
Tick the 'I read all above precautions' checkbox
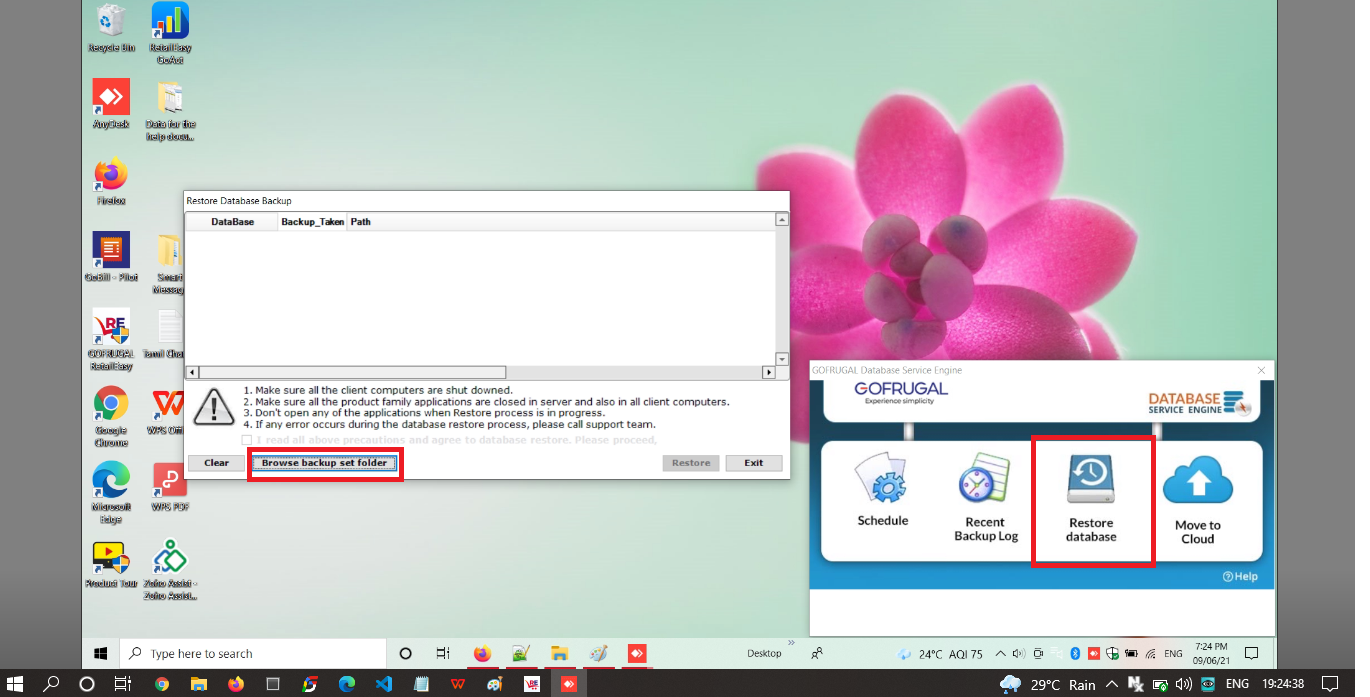pos(247,440)
